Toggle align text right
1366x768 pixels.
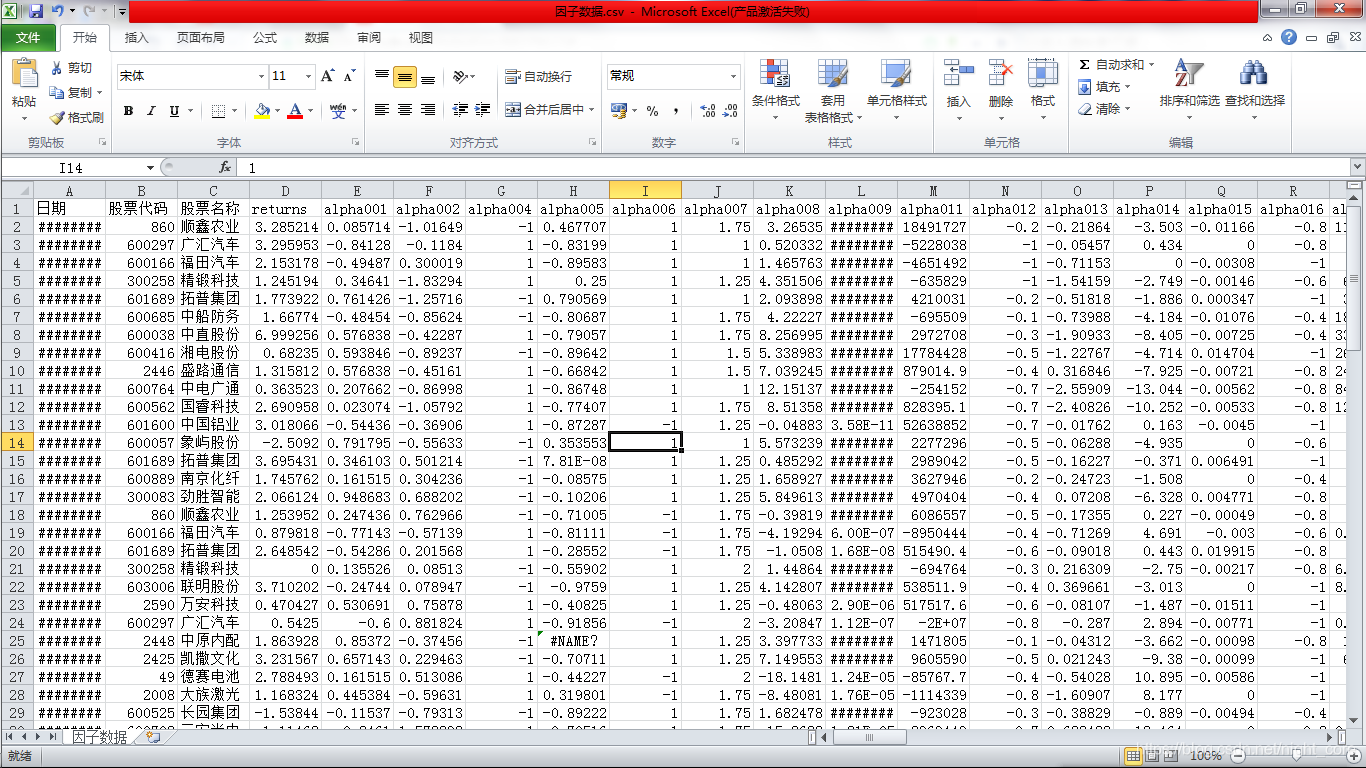(x=428, y=110)
